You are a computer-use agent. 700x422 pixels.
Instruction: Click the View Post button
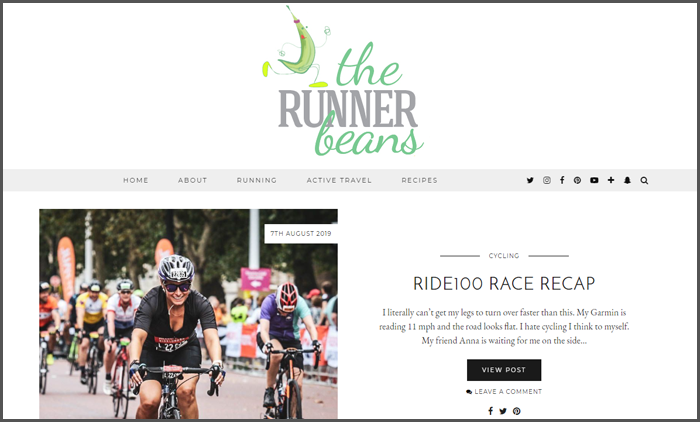tap(504, 370)
